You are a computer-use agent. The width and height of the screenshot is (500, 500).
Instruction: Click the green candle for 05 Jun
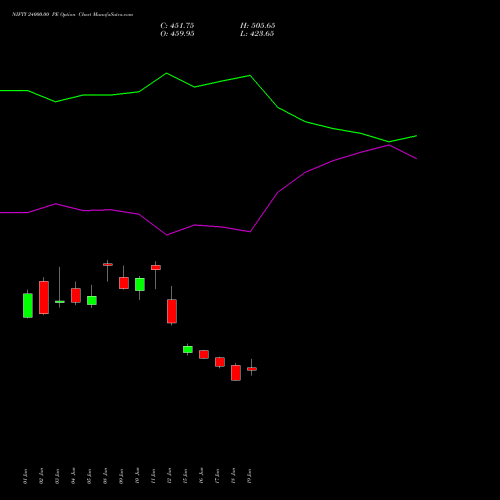pos(92,300)
